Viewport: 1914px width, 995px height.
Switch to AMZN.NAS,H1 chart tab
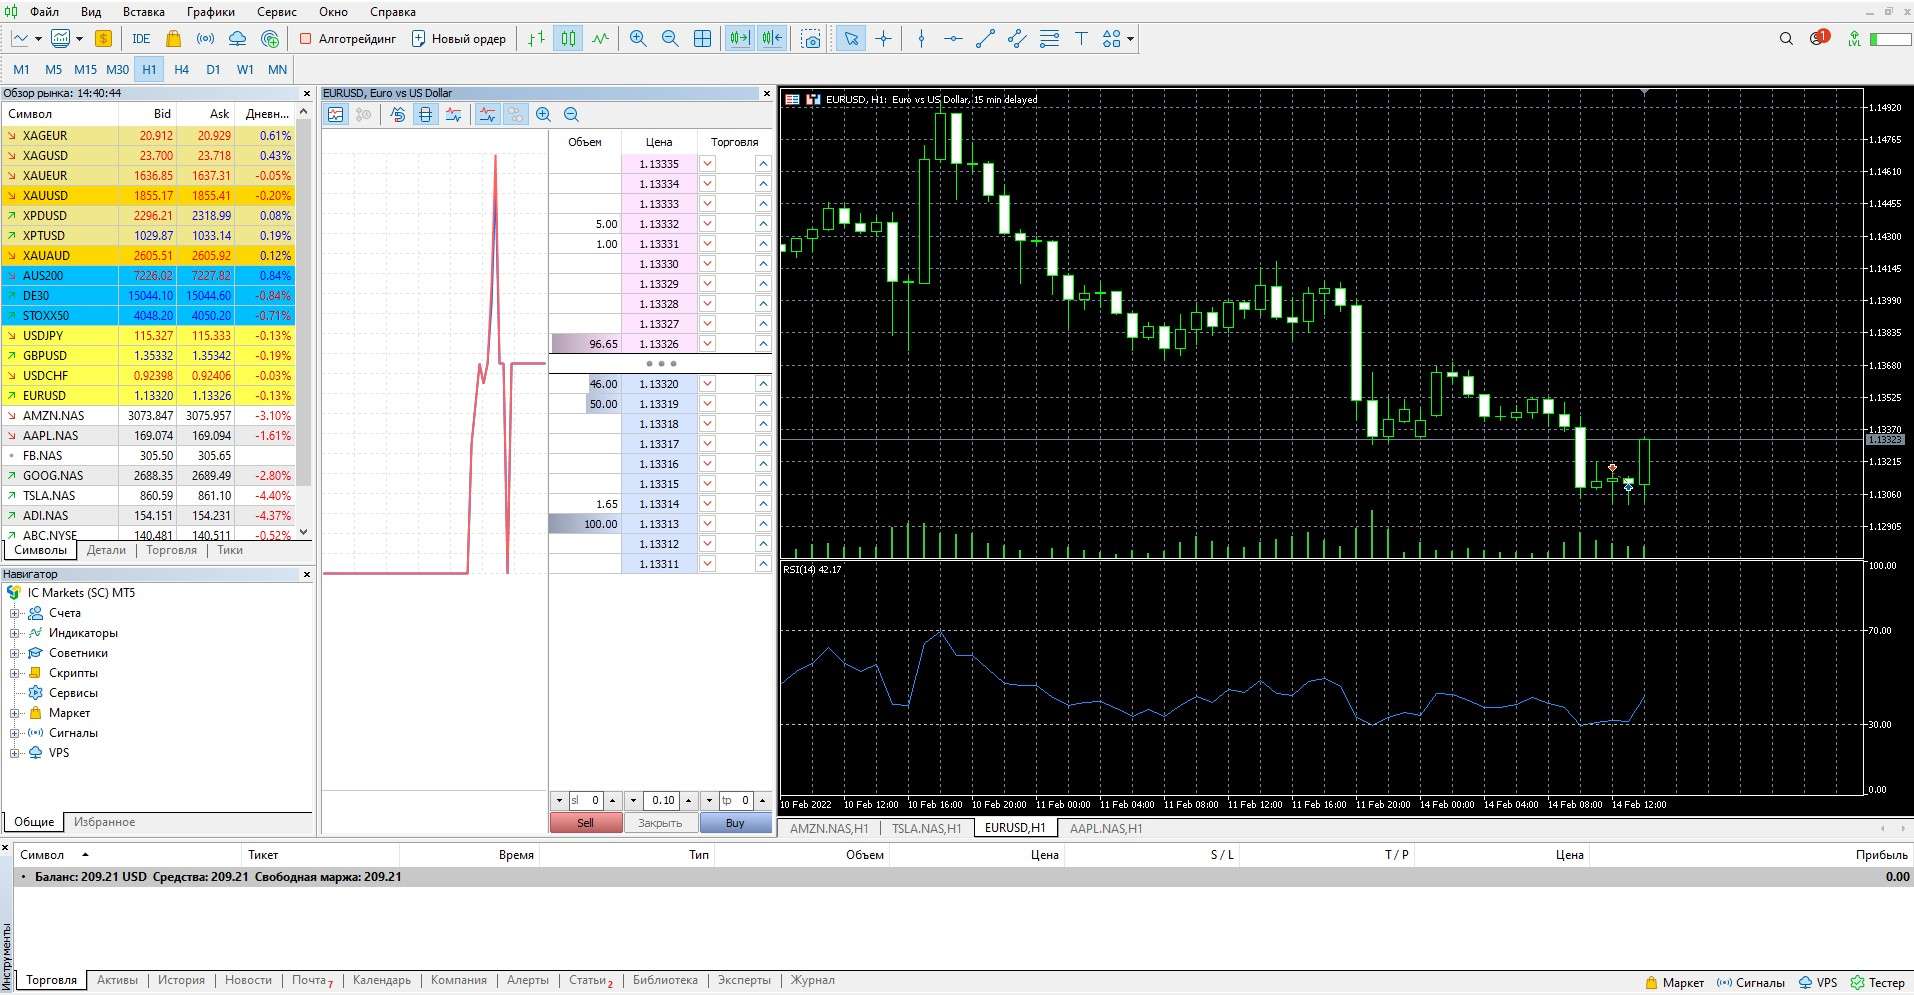click(829, 828)
